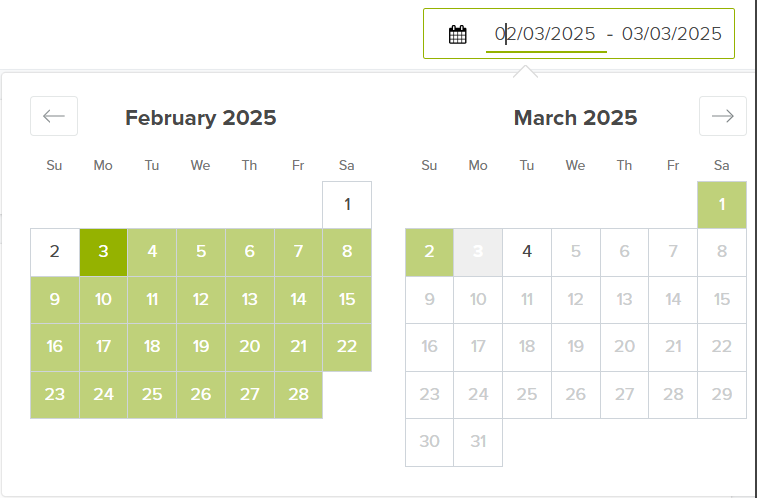
Task: Click the February 2025 month heading
Action: pyautogui.click(x=200, y=118)
